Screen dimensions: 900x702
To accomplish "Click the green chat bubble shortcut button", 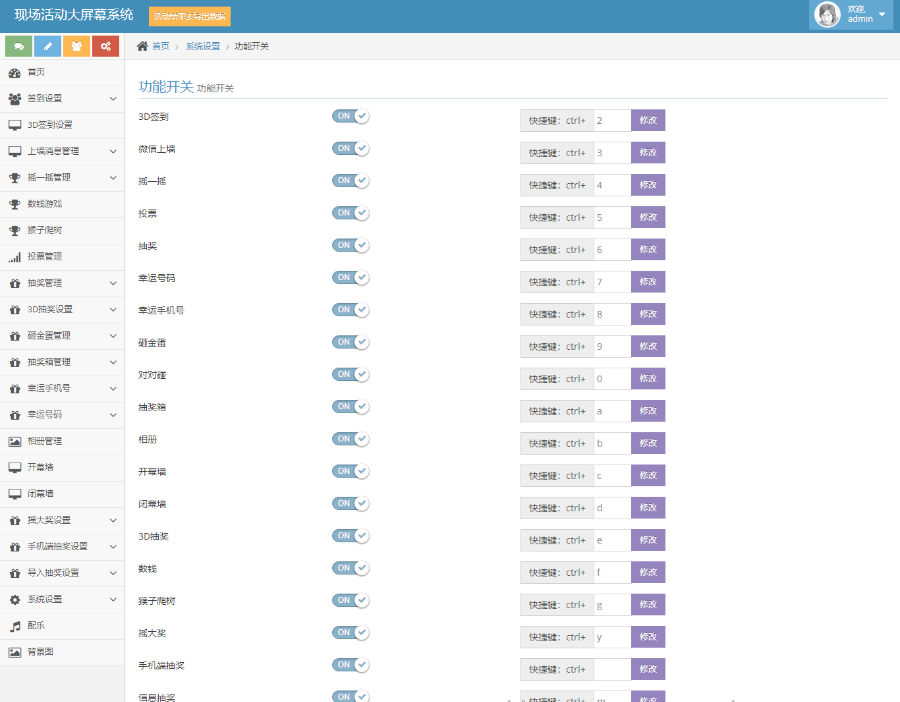I will [19, 46].
